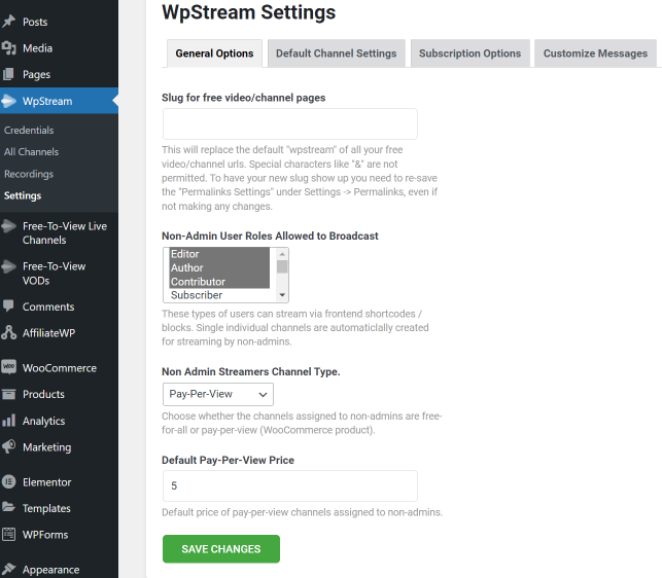Open the WooCommerce menu
The image size is (662, 578).
59,368
